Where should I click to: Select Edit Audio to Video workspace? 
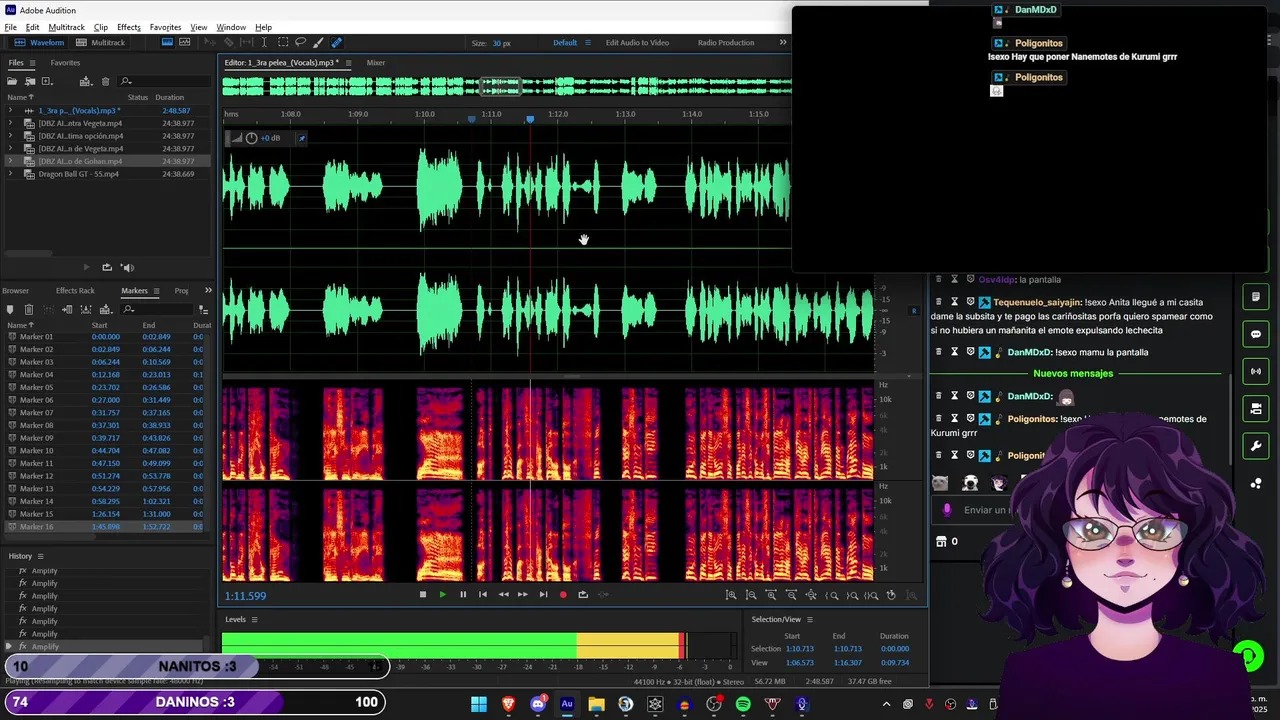637,42
